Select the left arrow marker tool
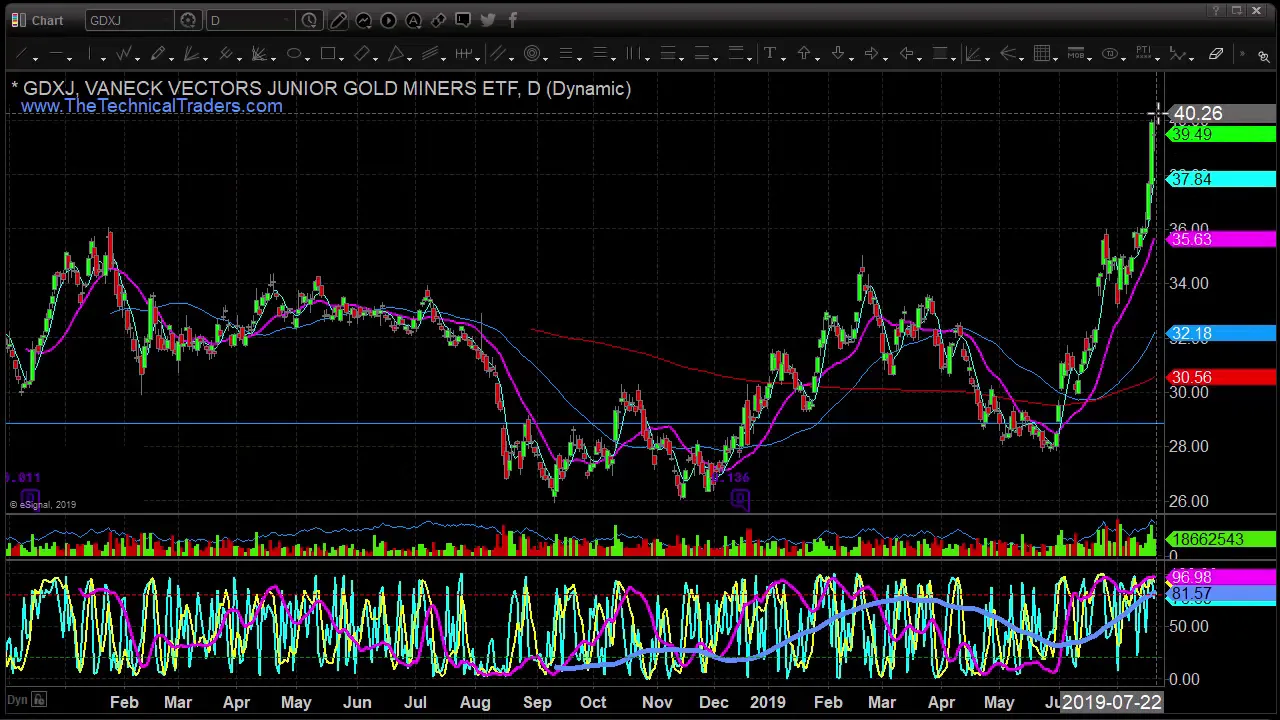The image size is (1280, 720). click(x=906, y=54)
